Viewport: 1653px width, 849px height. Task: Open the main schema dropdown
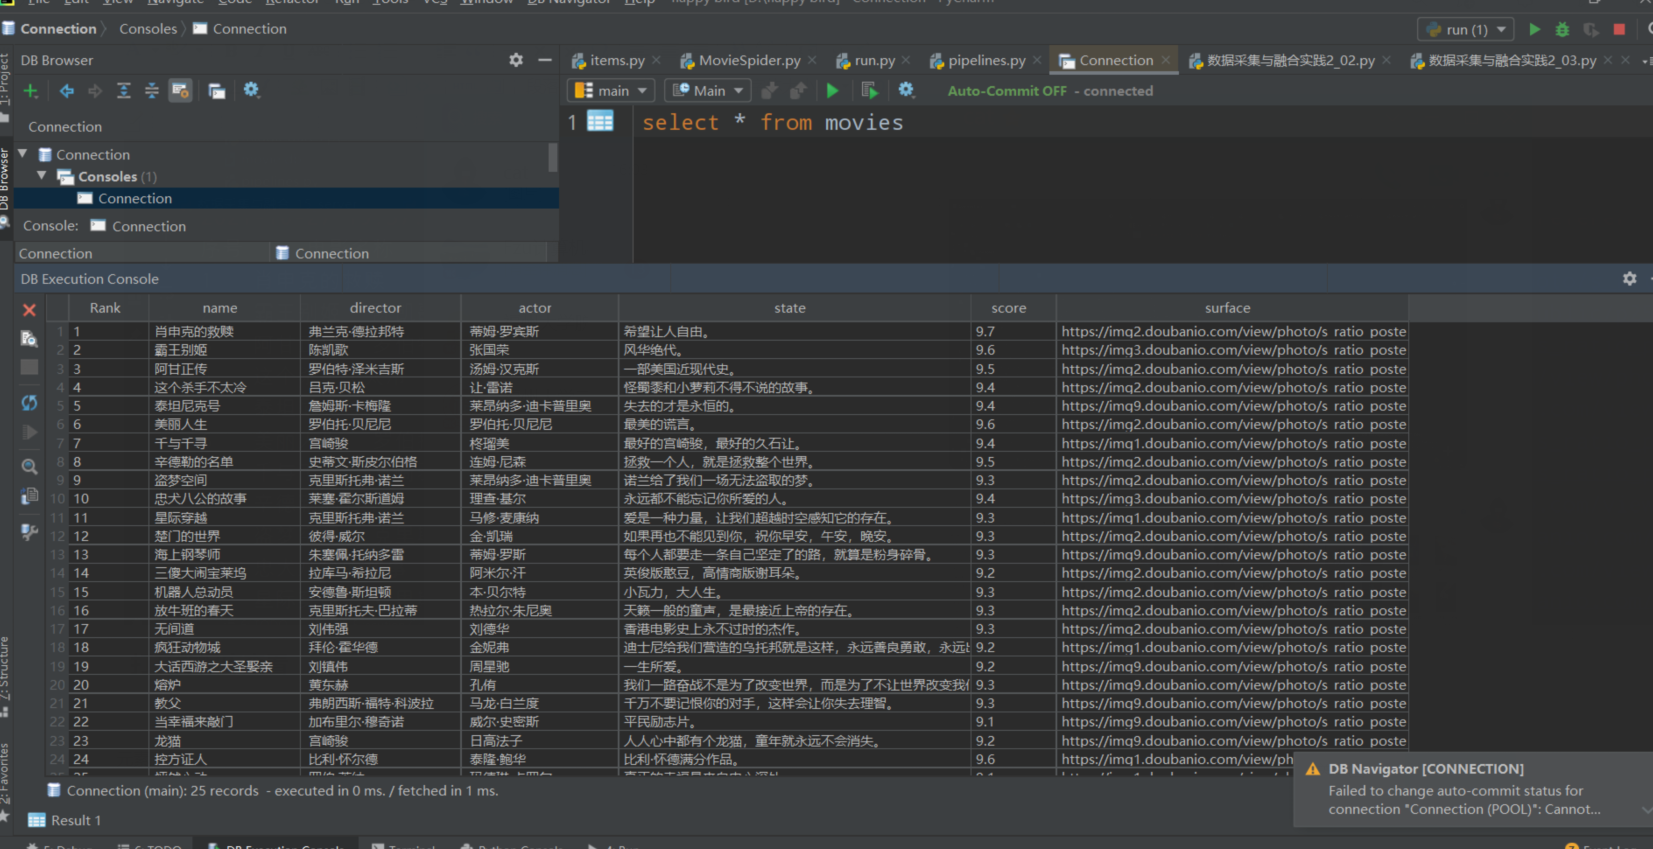click(611, 91)
